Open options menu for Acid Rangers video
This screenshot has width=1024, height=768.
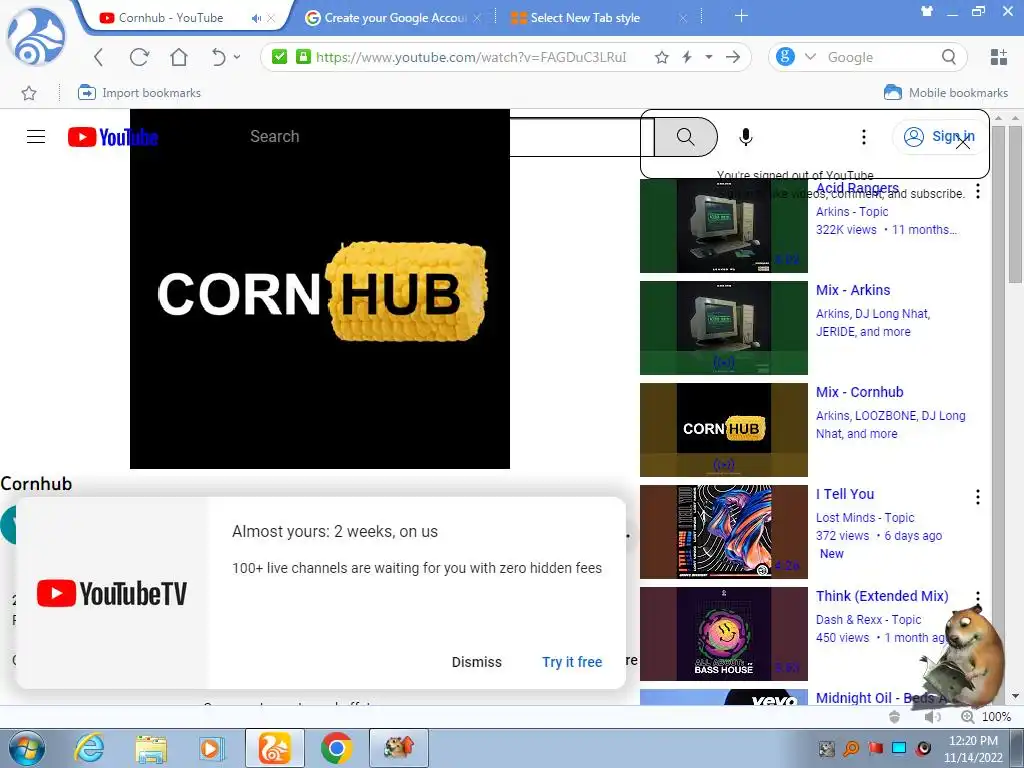[x=978, y=191]
